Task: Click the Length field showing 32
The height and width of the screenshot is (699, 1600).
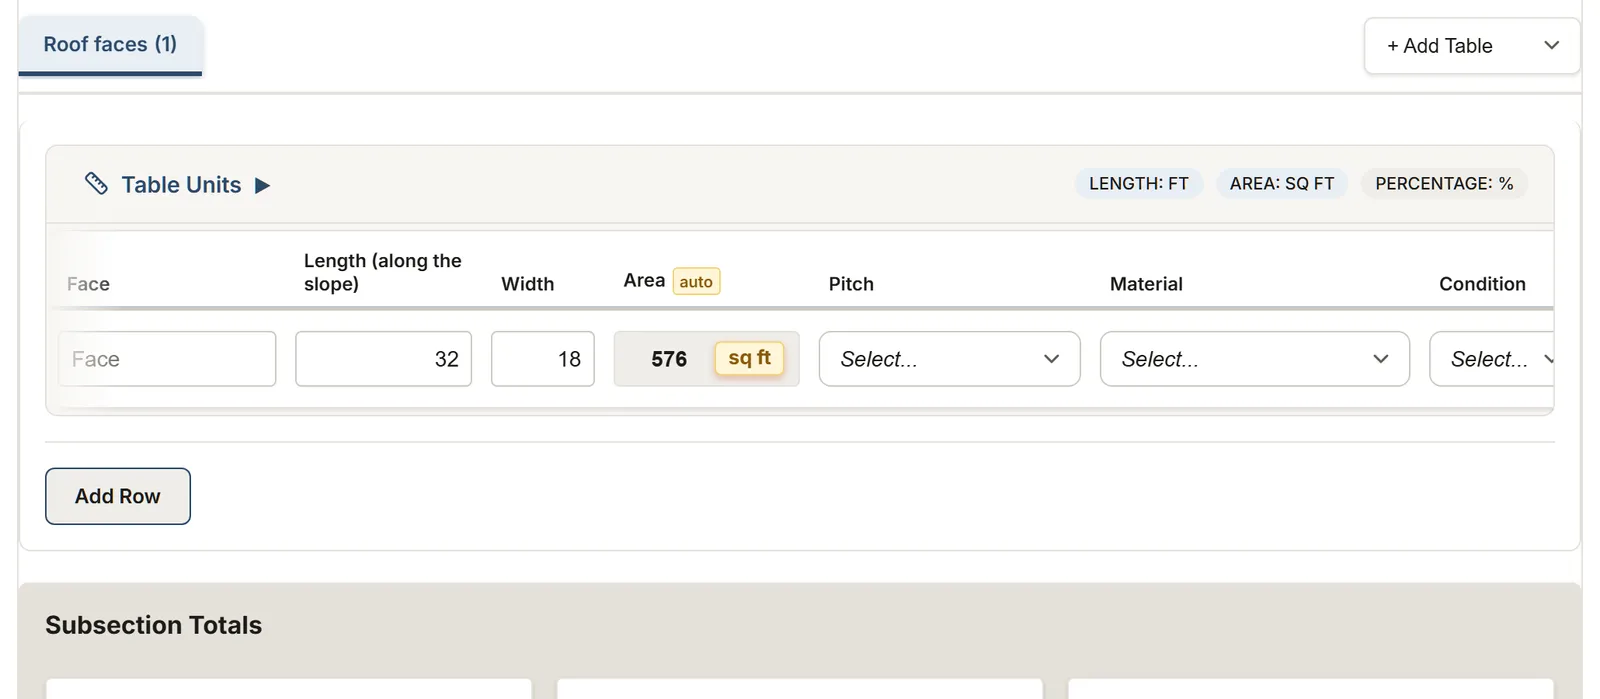Action: coord(383,359)
